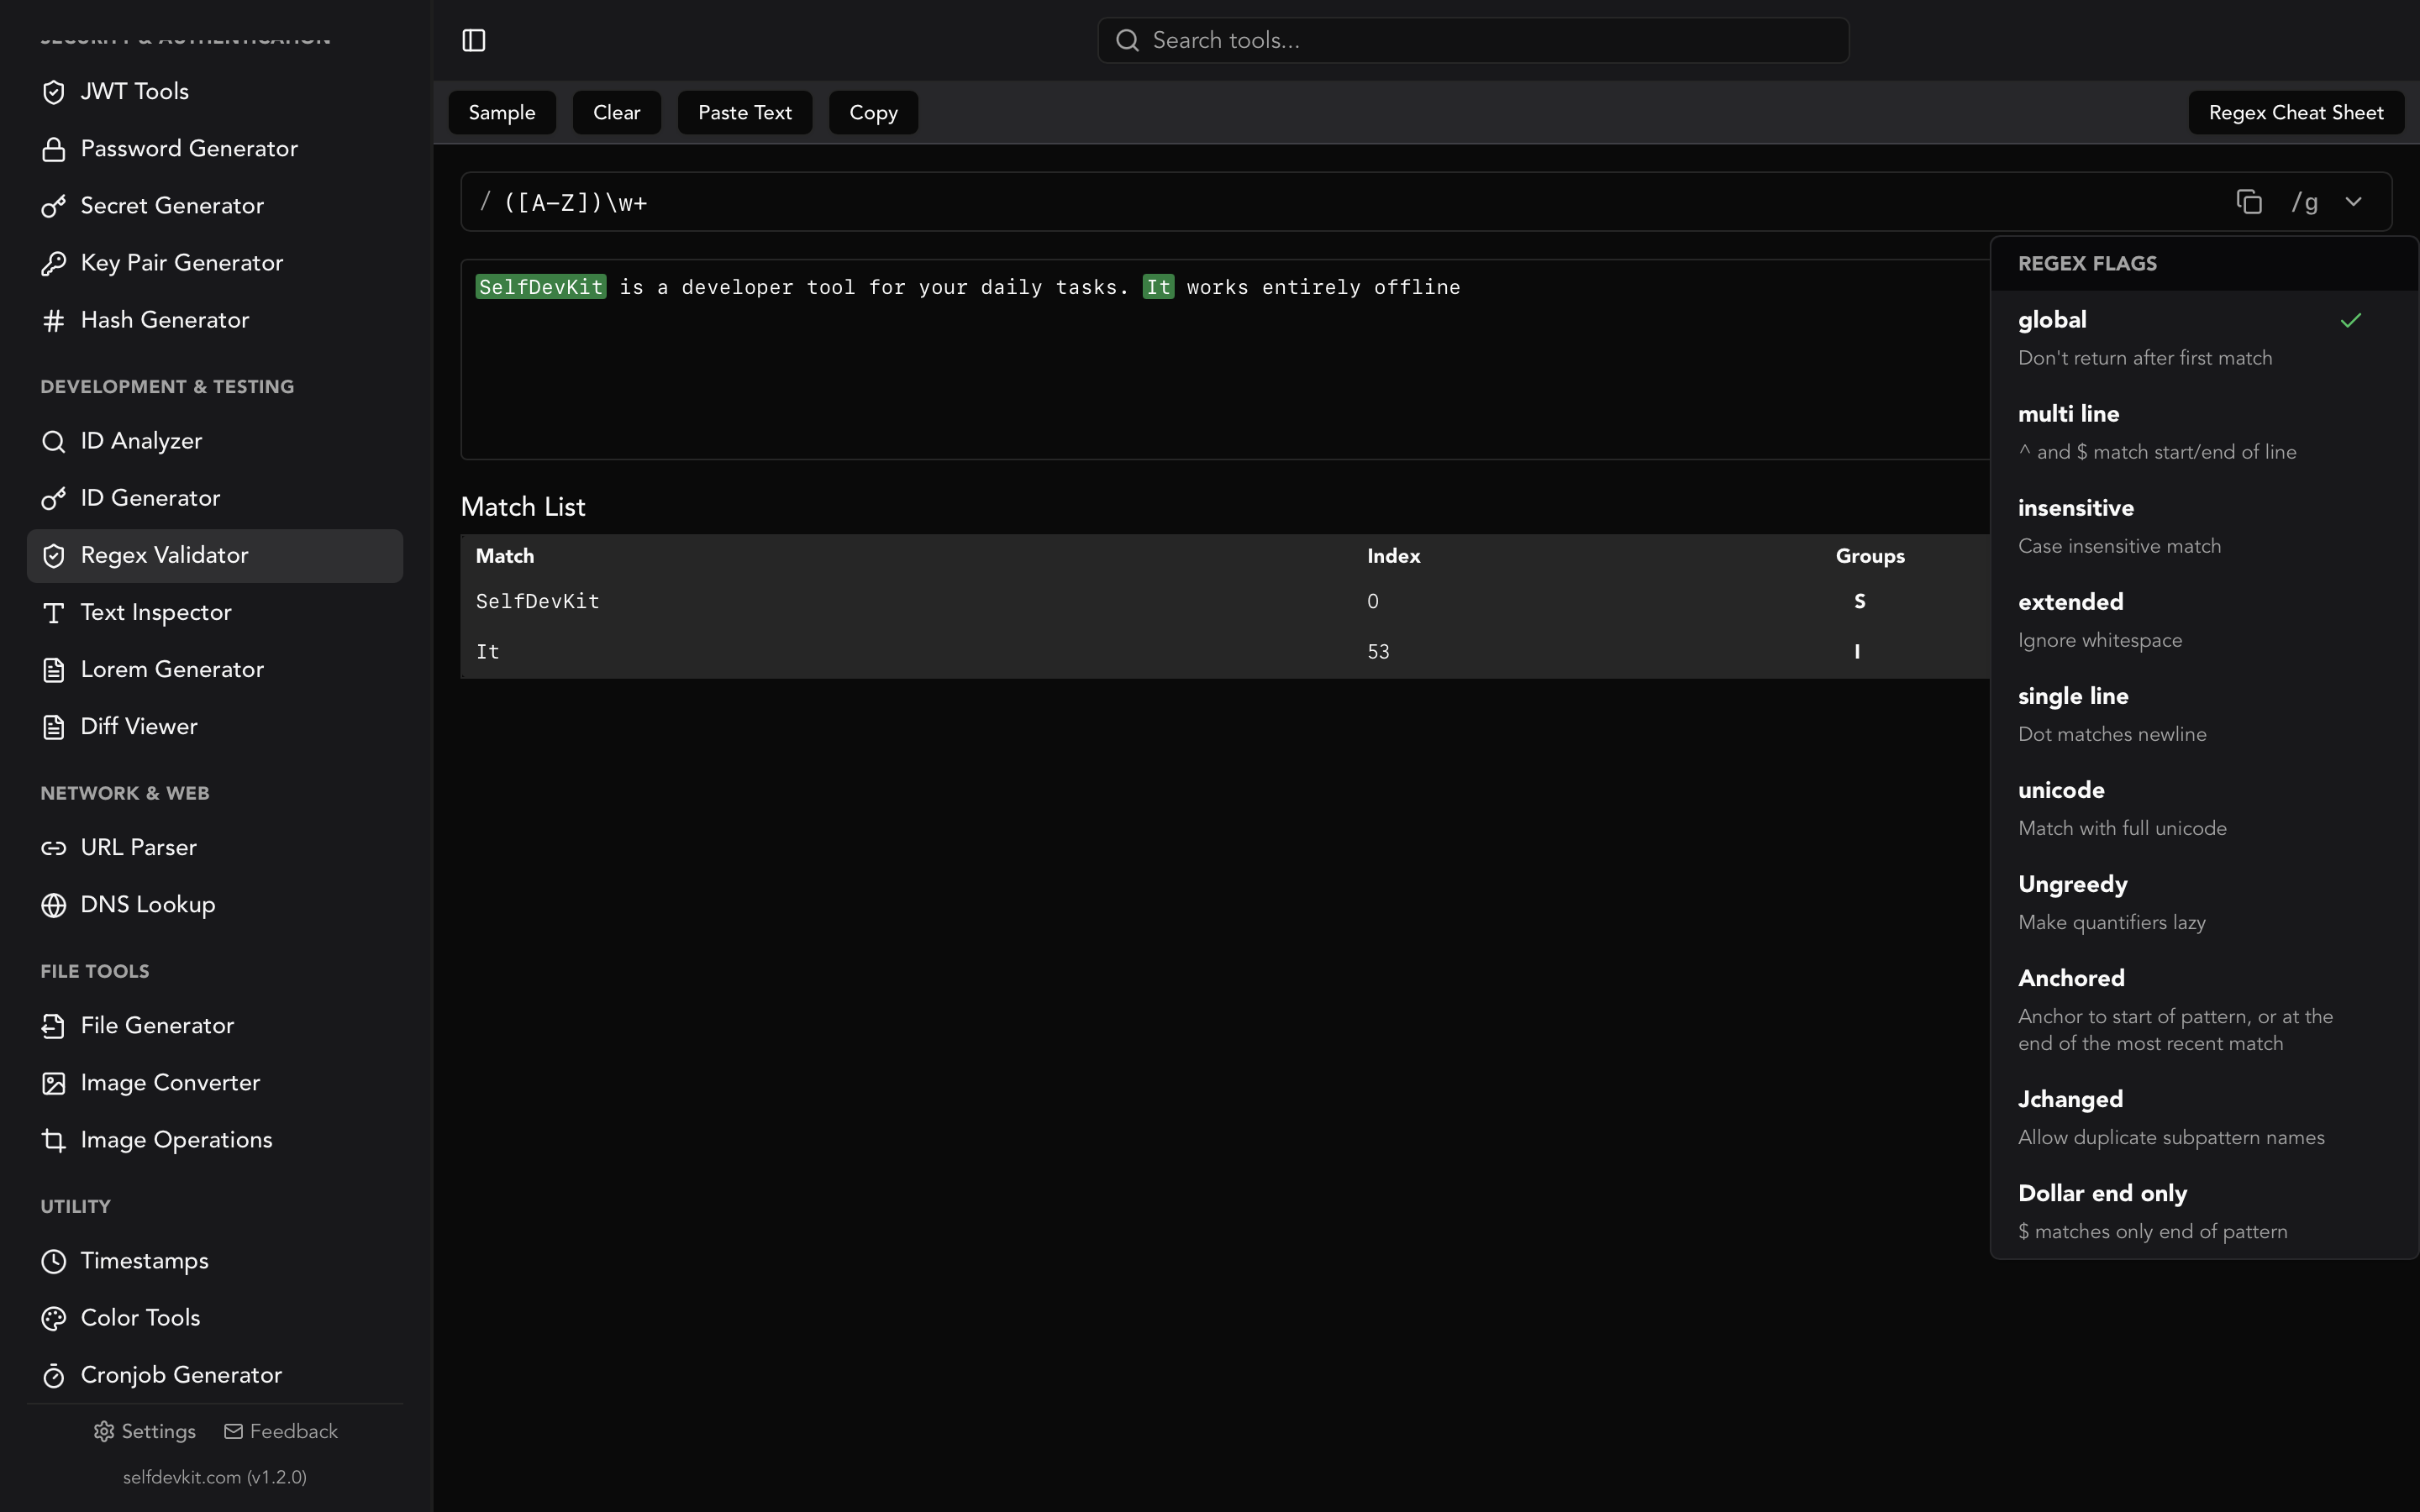The height and width of the screenshot is (1512, 2420).
Task: Click the Text Inspector T icon
Action: pos(54,612)
